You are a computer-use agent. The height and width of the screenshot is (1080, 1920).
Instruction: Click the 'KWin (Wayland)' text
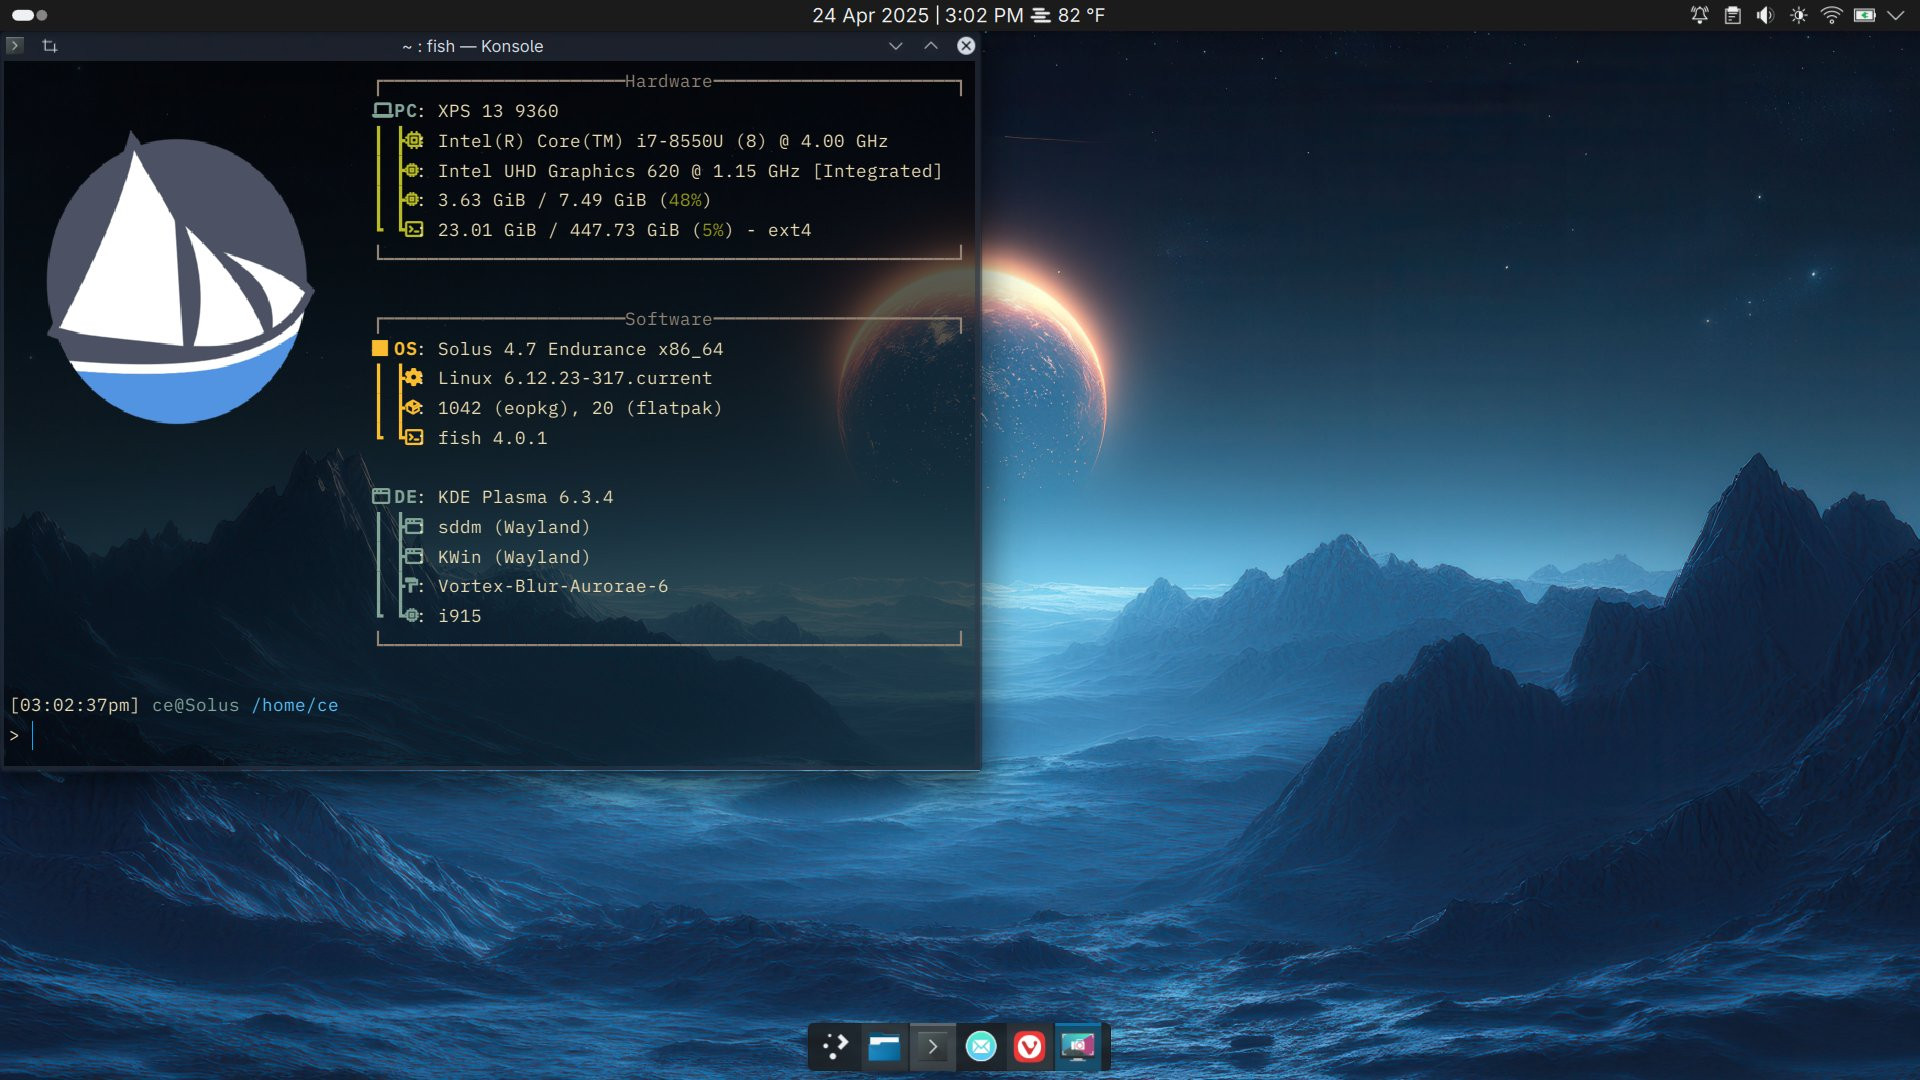(x=514, y=557)
